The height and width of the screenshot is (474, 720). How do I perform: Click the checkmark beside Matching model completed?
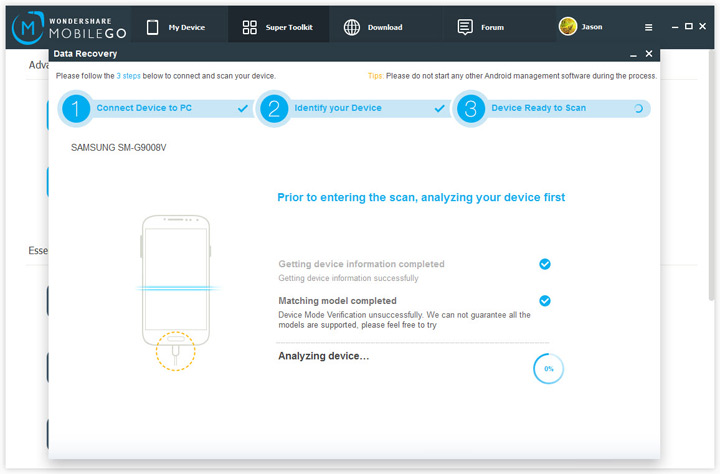point(545,301)
